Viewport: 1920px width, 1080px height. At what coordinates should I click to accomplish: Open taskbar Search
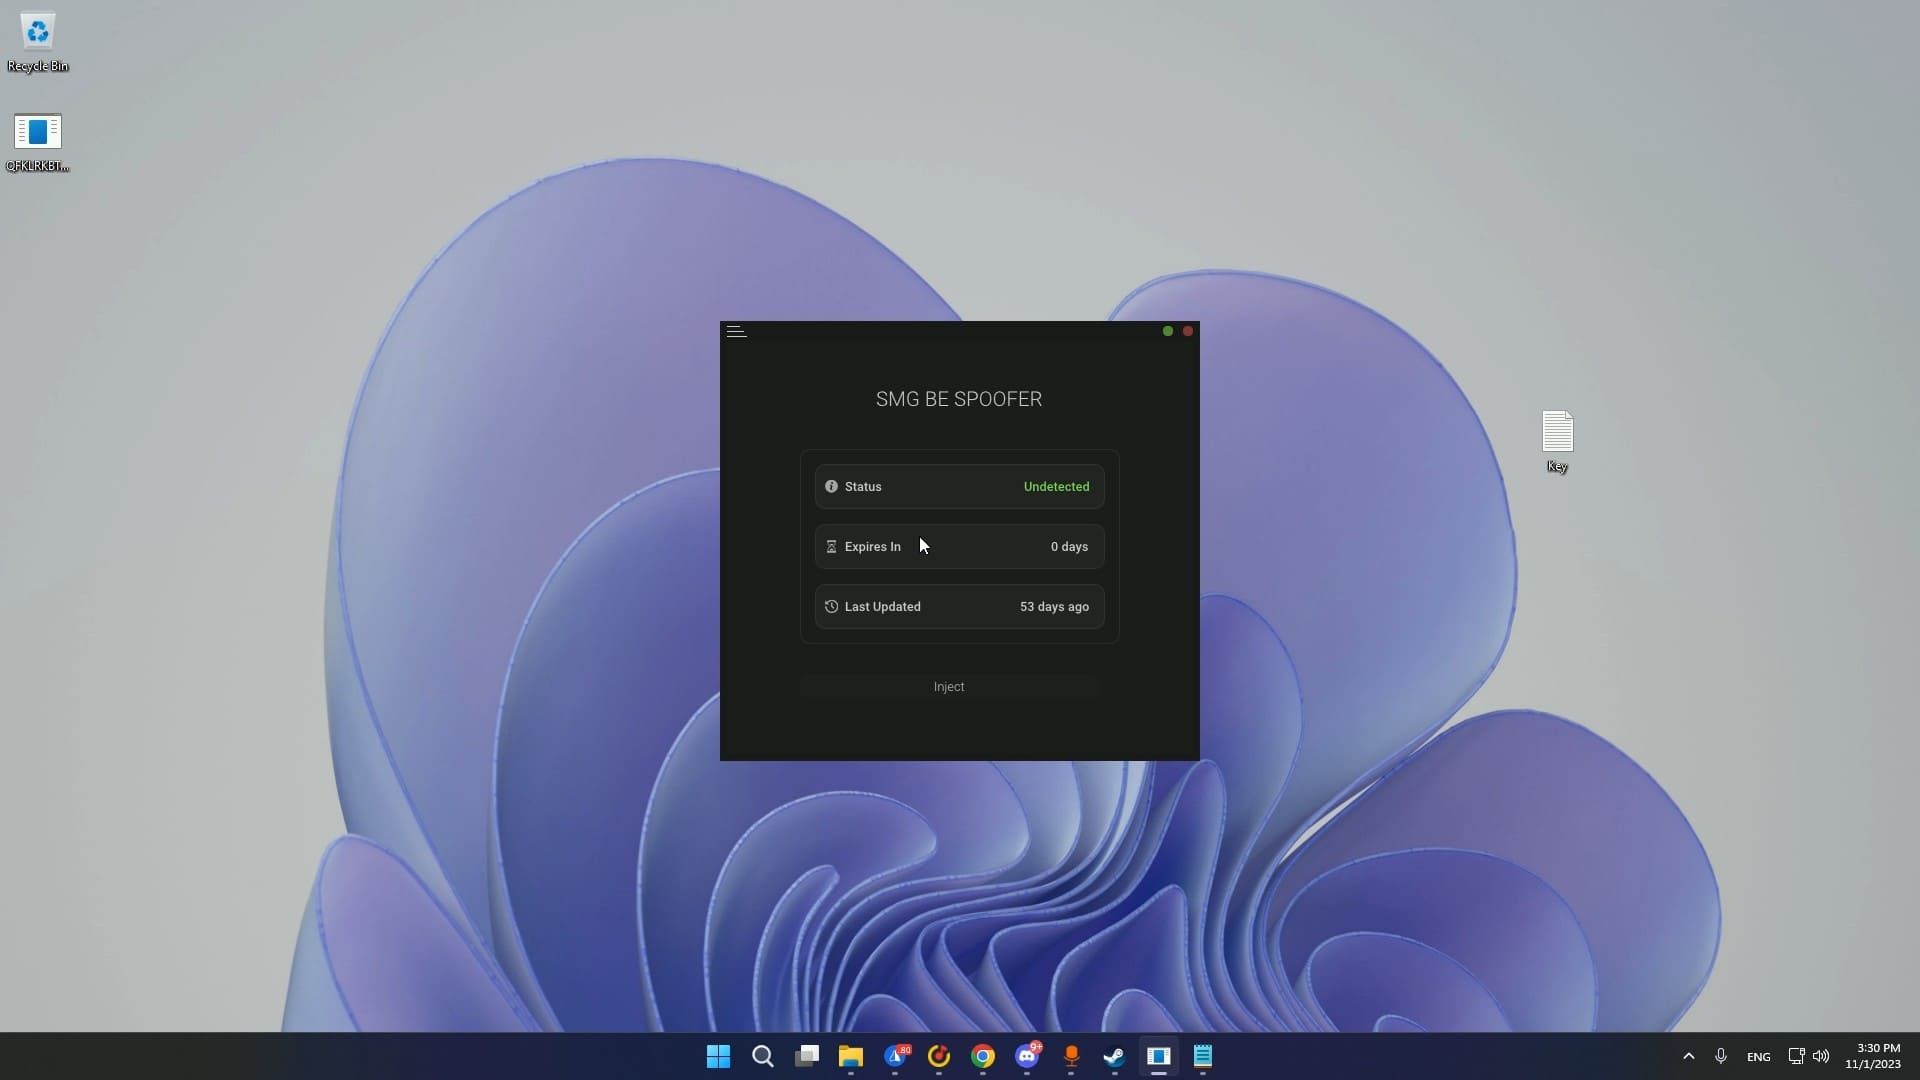point(762,1056)
